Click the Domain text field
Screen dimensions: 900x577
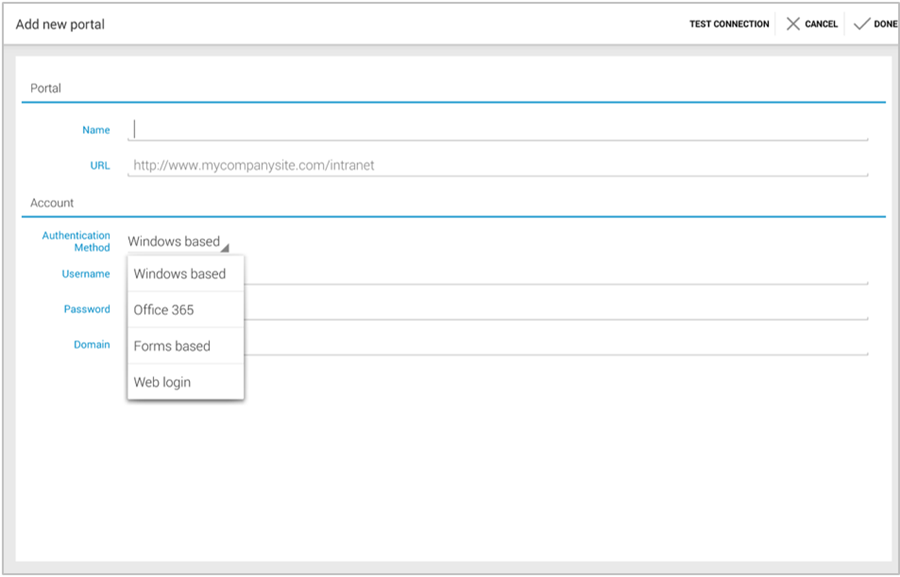555,344
